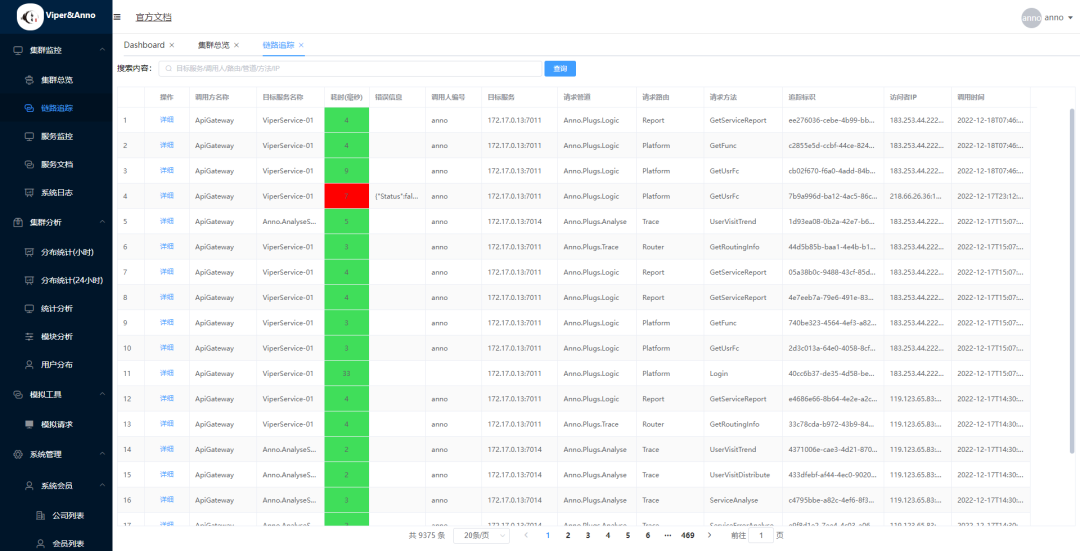Click trace ID ee276036-cebe-4b99 cell
Viewport: 1080px width, 551px height.
tap(833, 120)
